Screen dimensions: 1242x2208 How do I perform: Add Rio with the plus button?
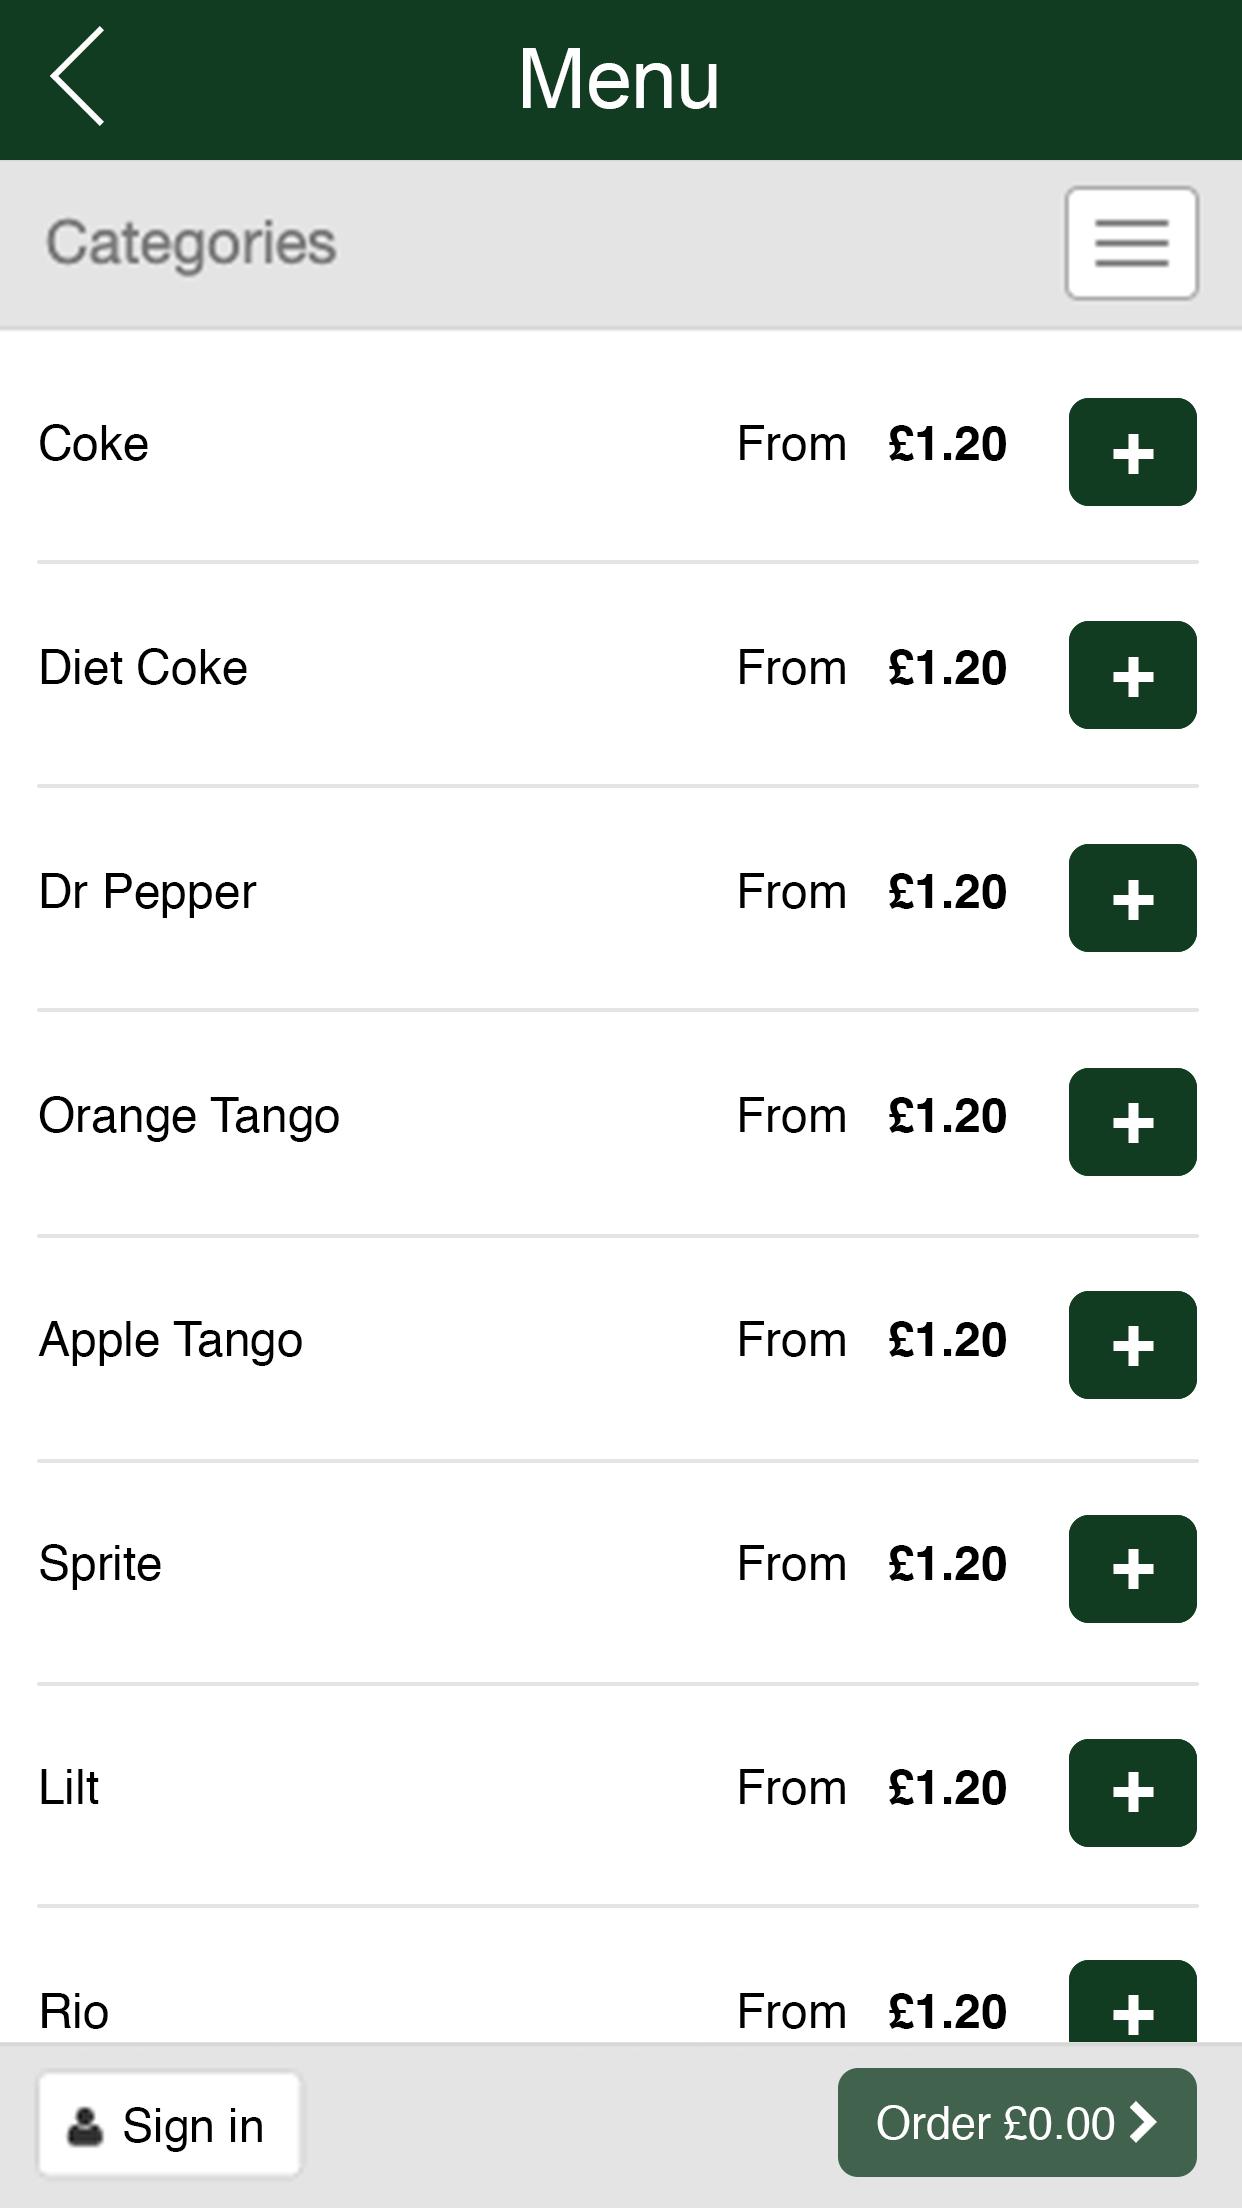pos(1132,2004)
